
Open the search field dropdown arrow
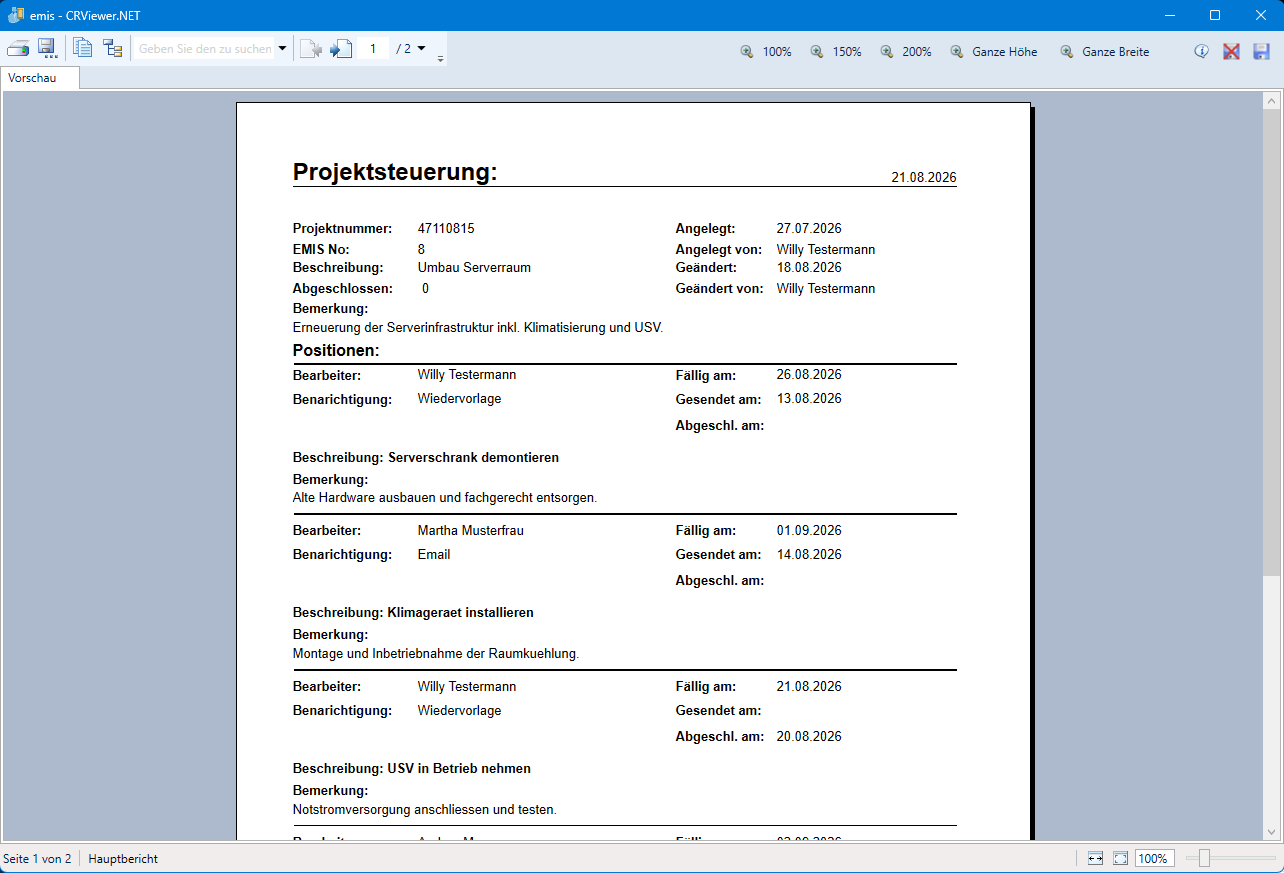click(x=283, y=49)
